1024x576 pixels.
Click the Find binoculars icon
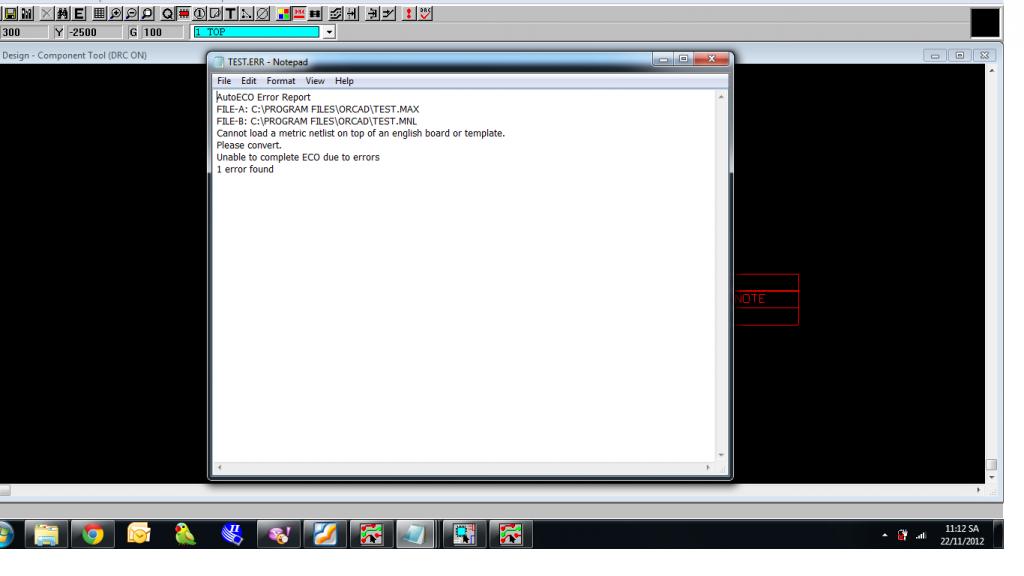[x=63, y=14]
